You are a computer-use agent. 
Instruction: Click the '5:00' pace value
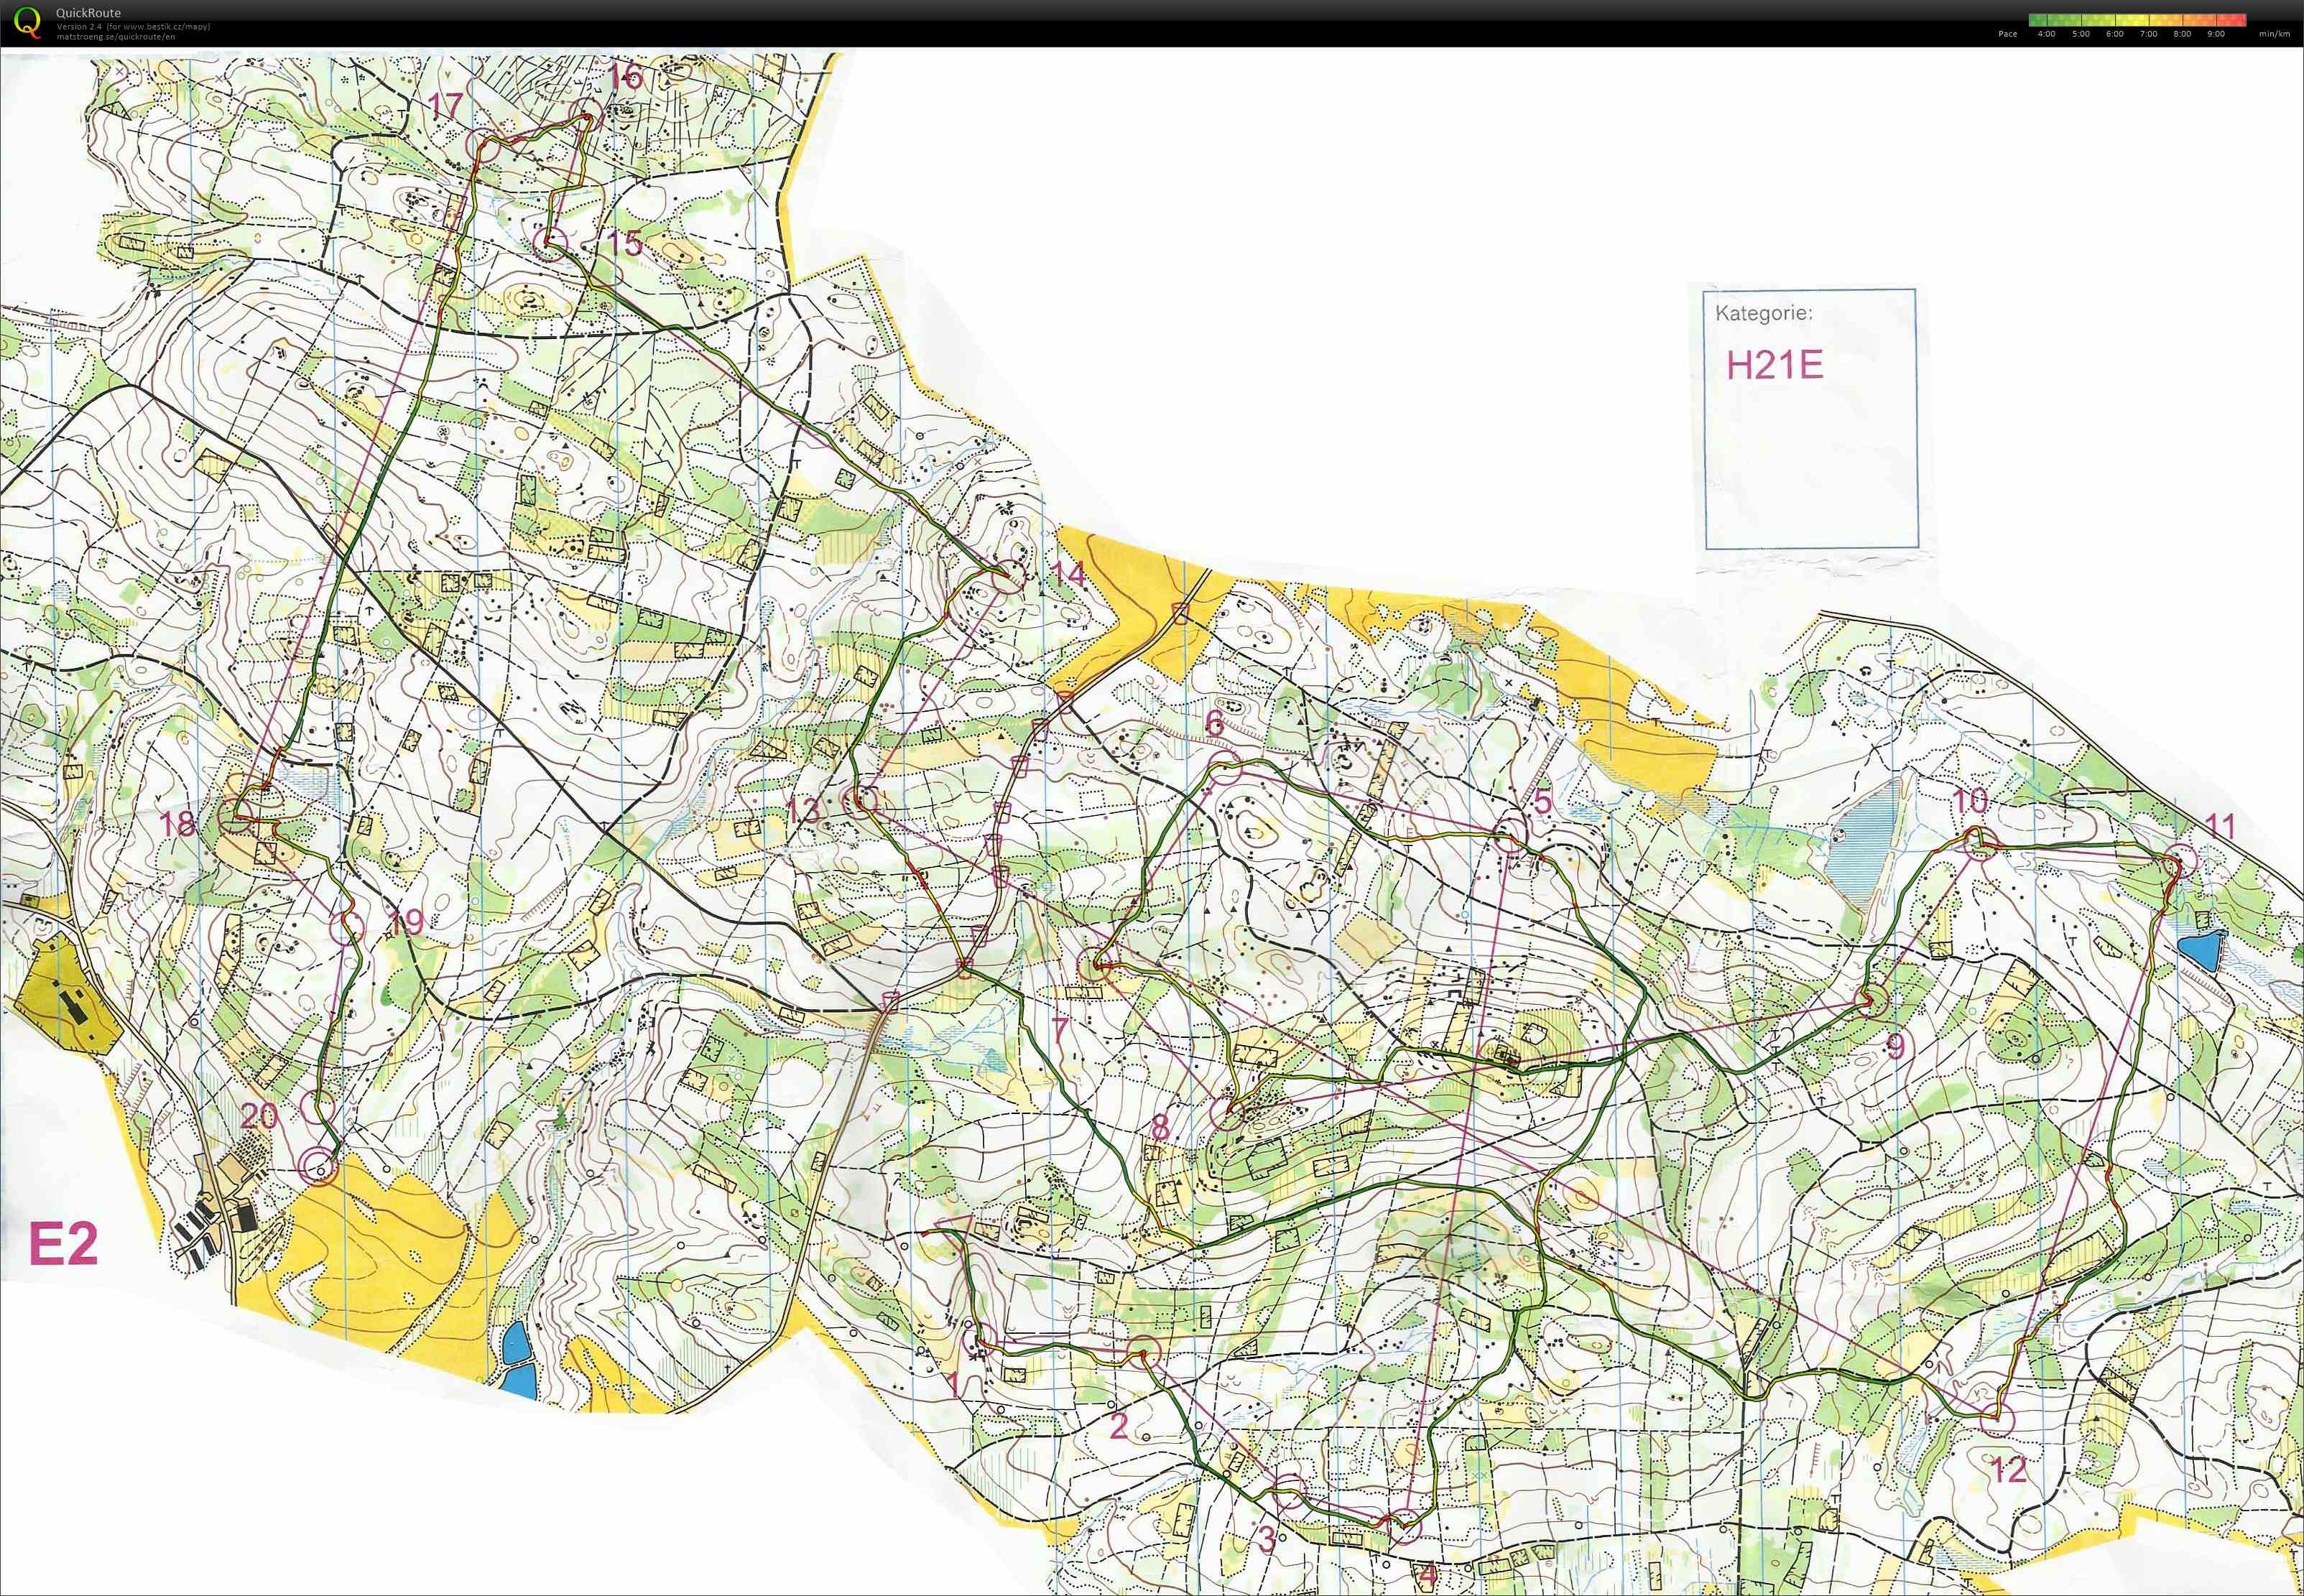2081,34
